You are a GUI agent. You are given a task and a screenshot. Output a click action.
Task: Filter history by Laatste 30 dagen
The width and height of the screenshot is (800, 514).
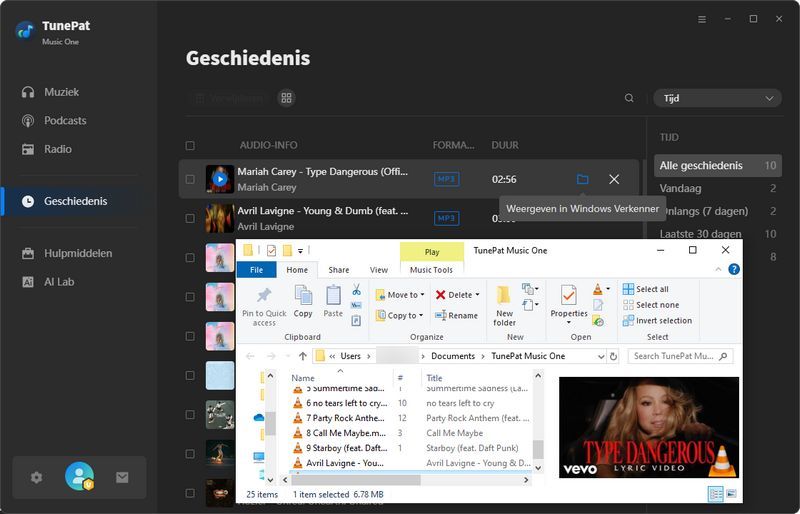tap(717, 234)
